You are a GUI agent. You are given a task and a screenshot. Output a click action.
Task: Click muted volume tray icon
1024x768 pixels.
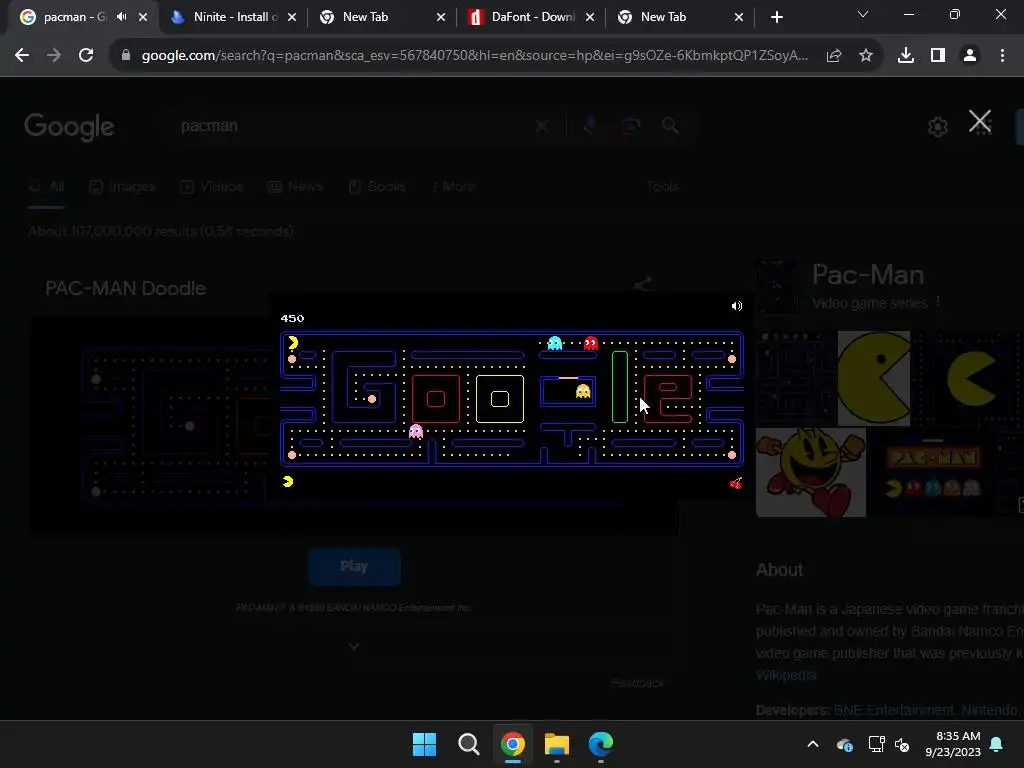point(902,744)
